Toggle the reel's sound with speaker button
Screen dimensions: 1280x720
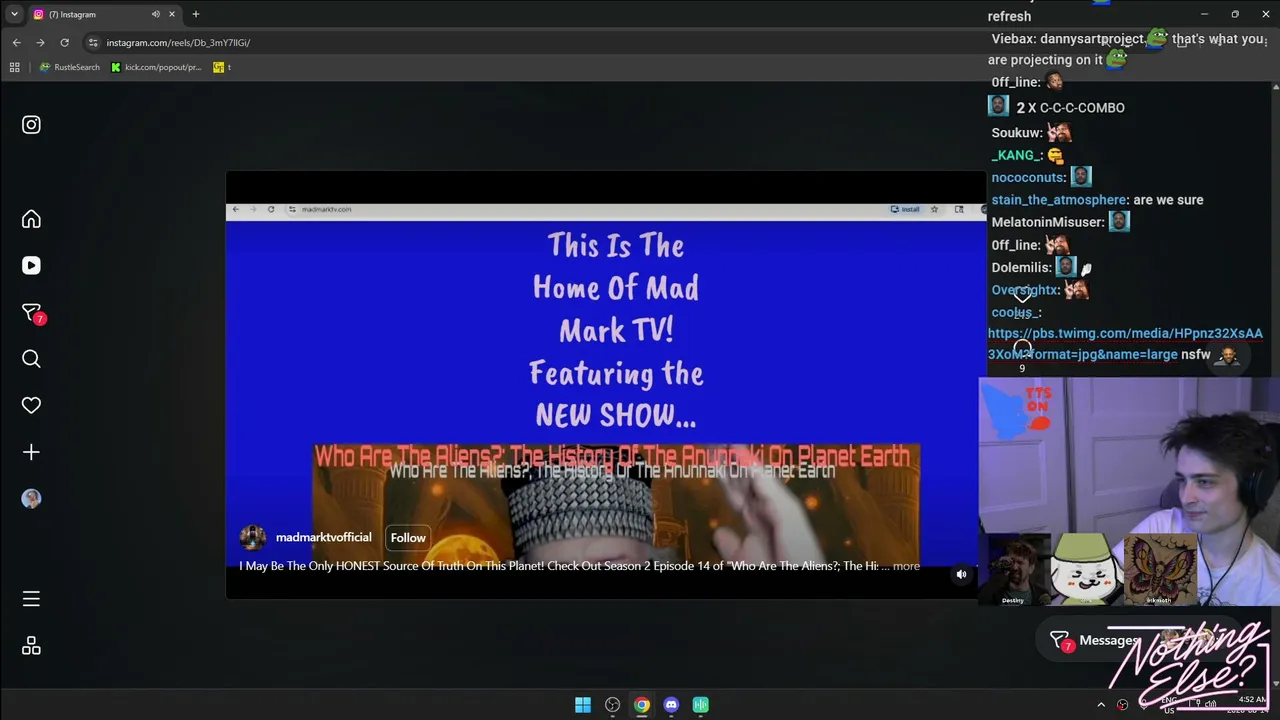coord(961,574)
